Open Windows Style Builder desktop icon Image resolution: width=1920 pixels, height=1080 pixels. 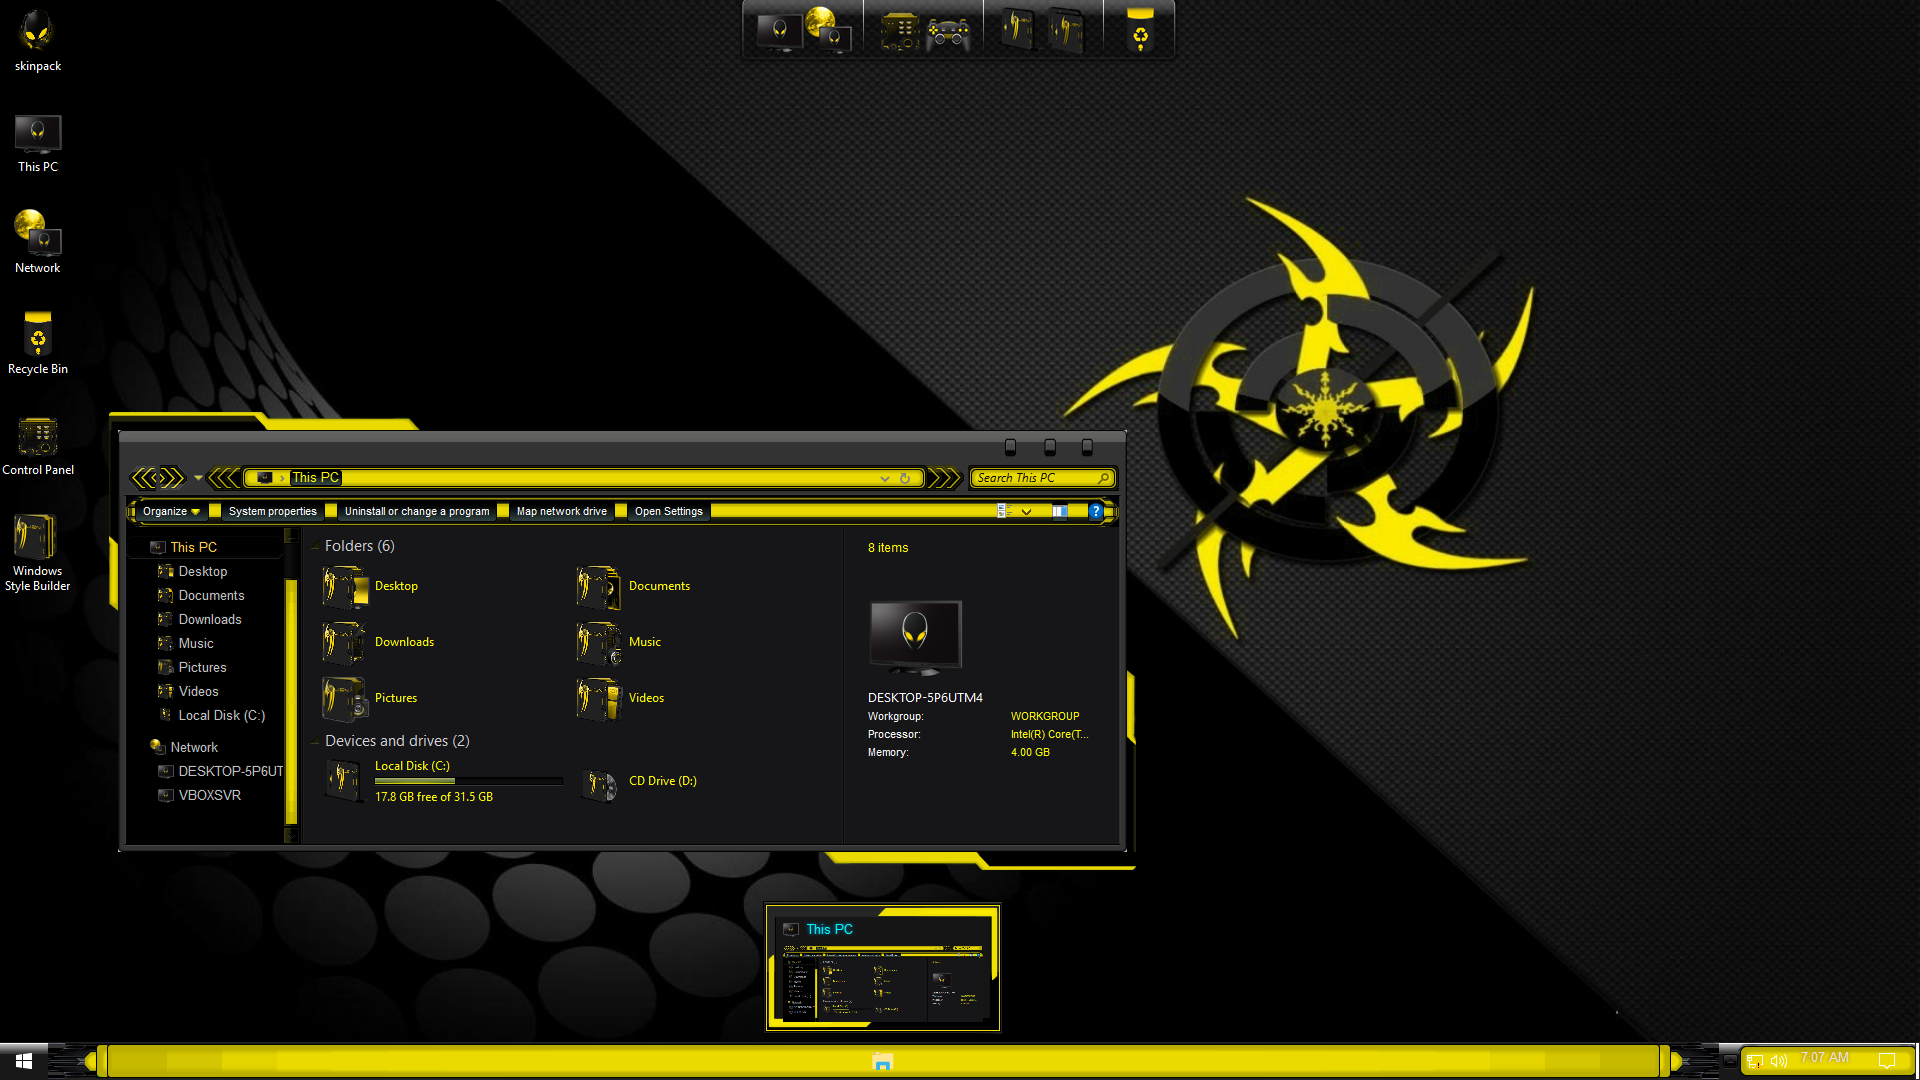coord(36,538)
